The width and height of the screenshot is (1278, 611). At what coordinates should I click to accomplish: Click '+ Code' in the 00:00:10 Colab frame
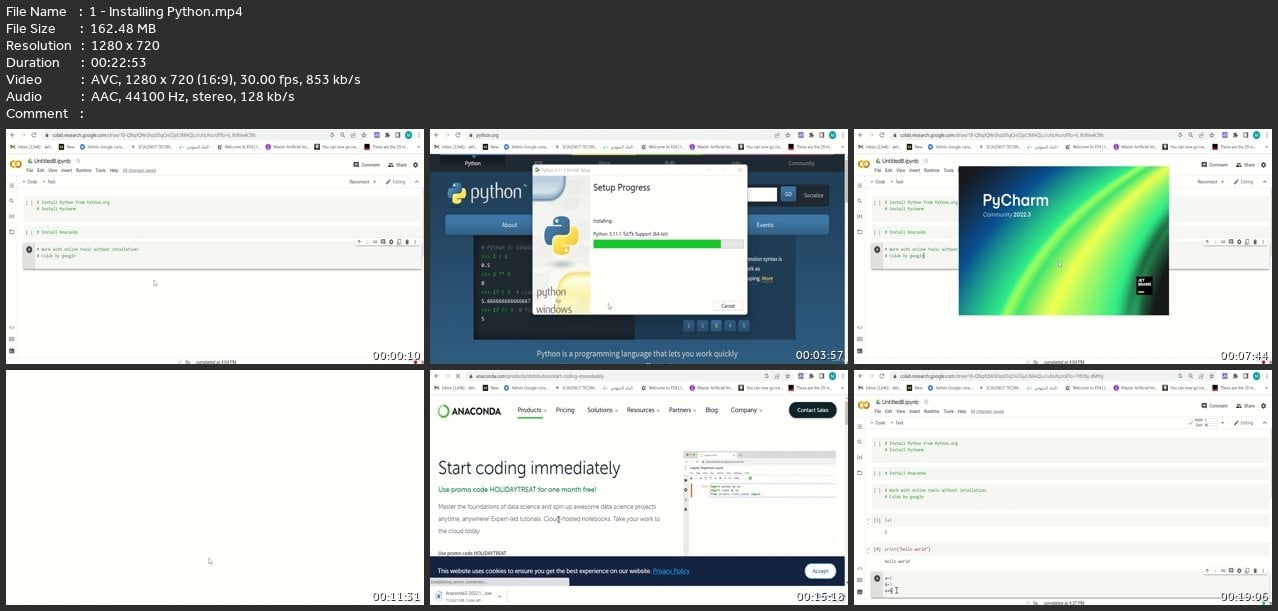[x=30, y=182]
